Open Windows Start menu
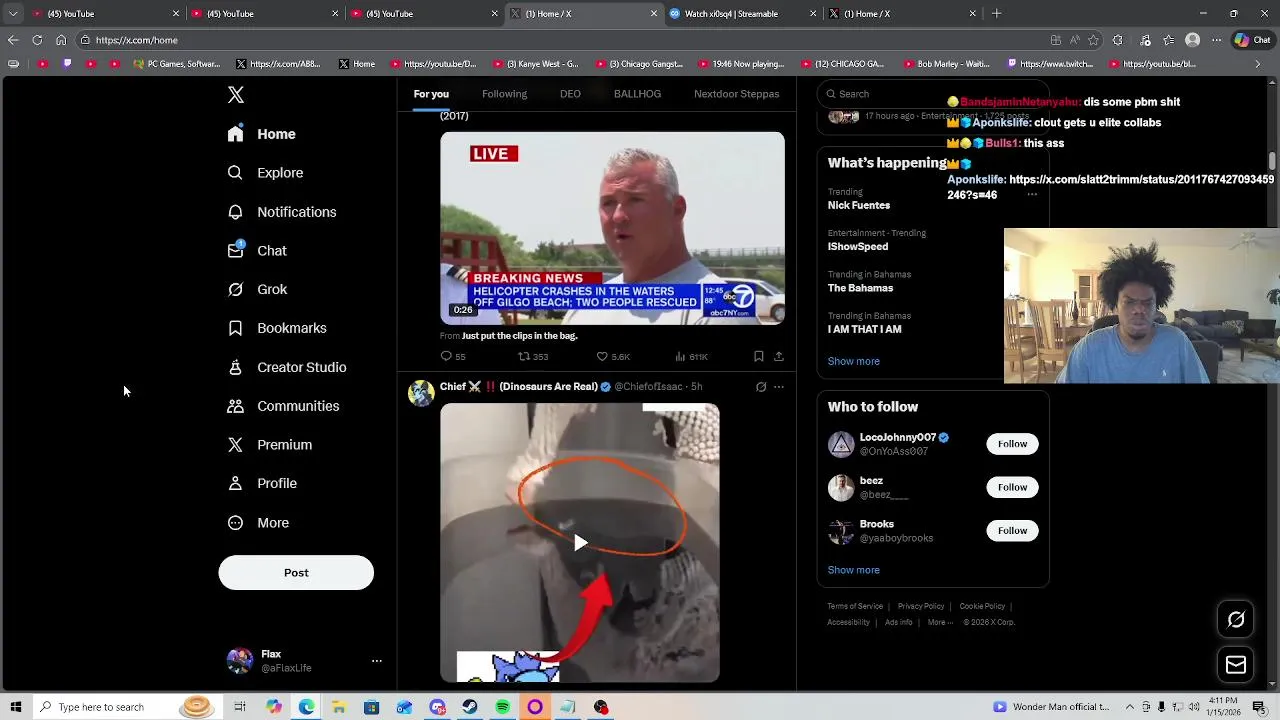 coord(15,707)
